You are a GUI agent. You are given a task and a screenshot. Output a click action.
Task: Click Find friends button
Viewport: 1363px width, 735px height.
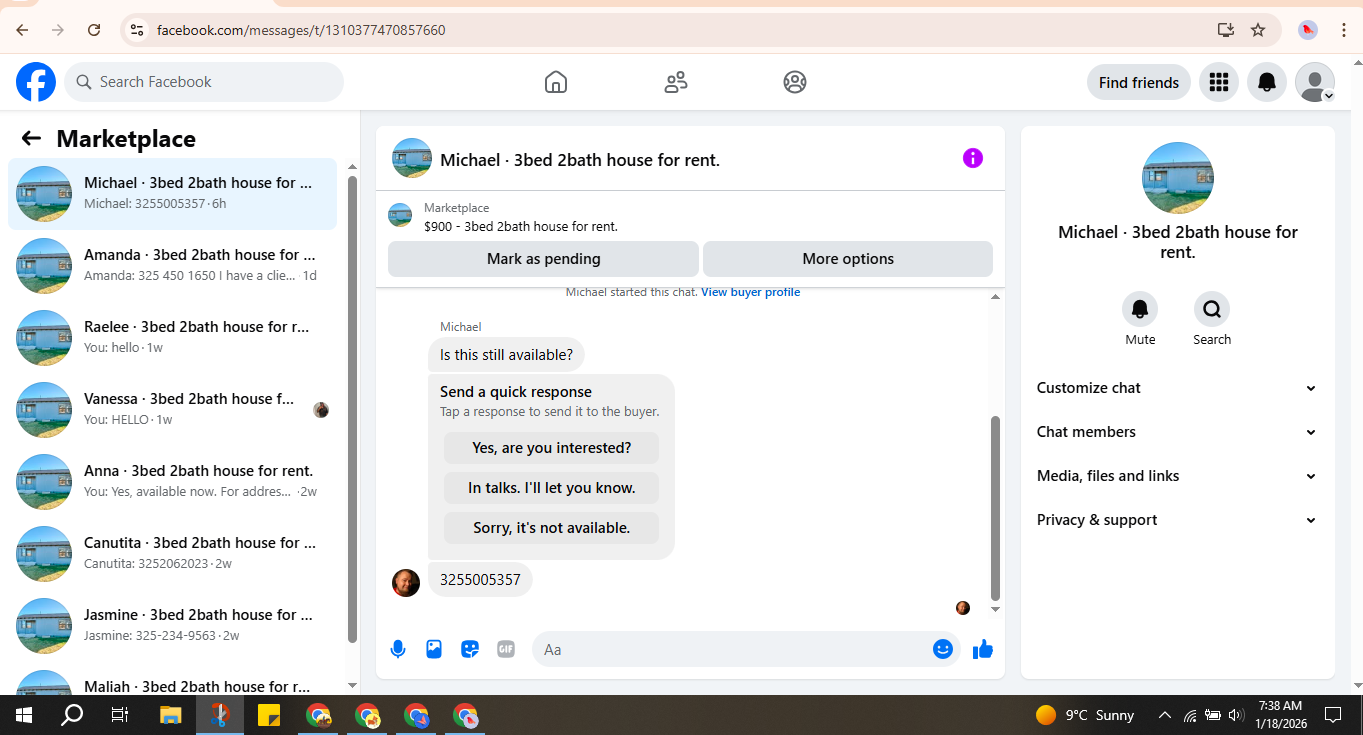[1139, 82]
